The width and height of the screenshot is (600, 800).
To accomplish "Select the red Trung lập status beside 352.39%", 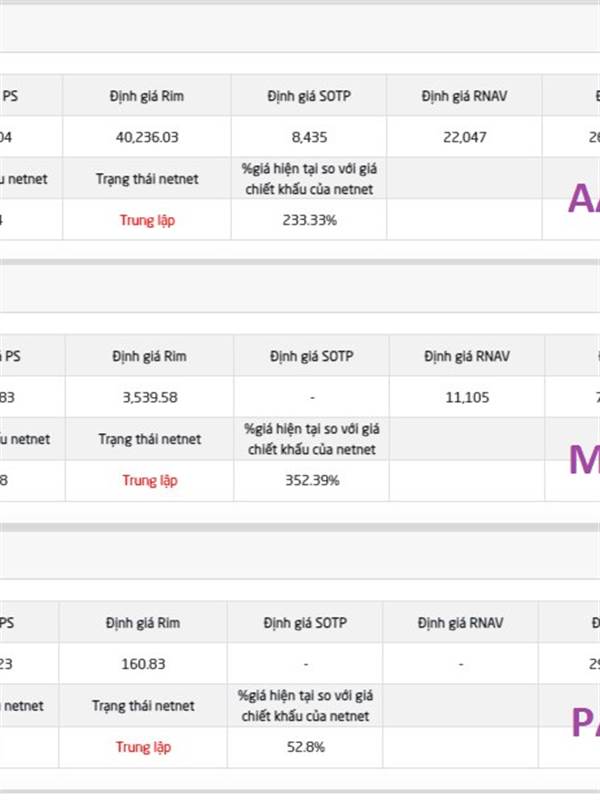I will pos(149,480).
